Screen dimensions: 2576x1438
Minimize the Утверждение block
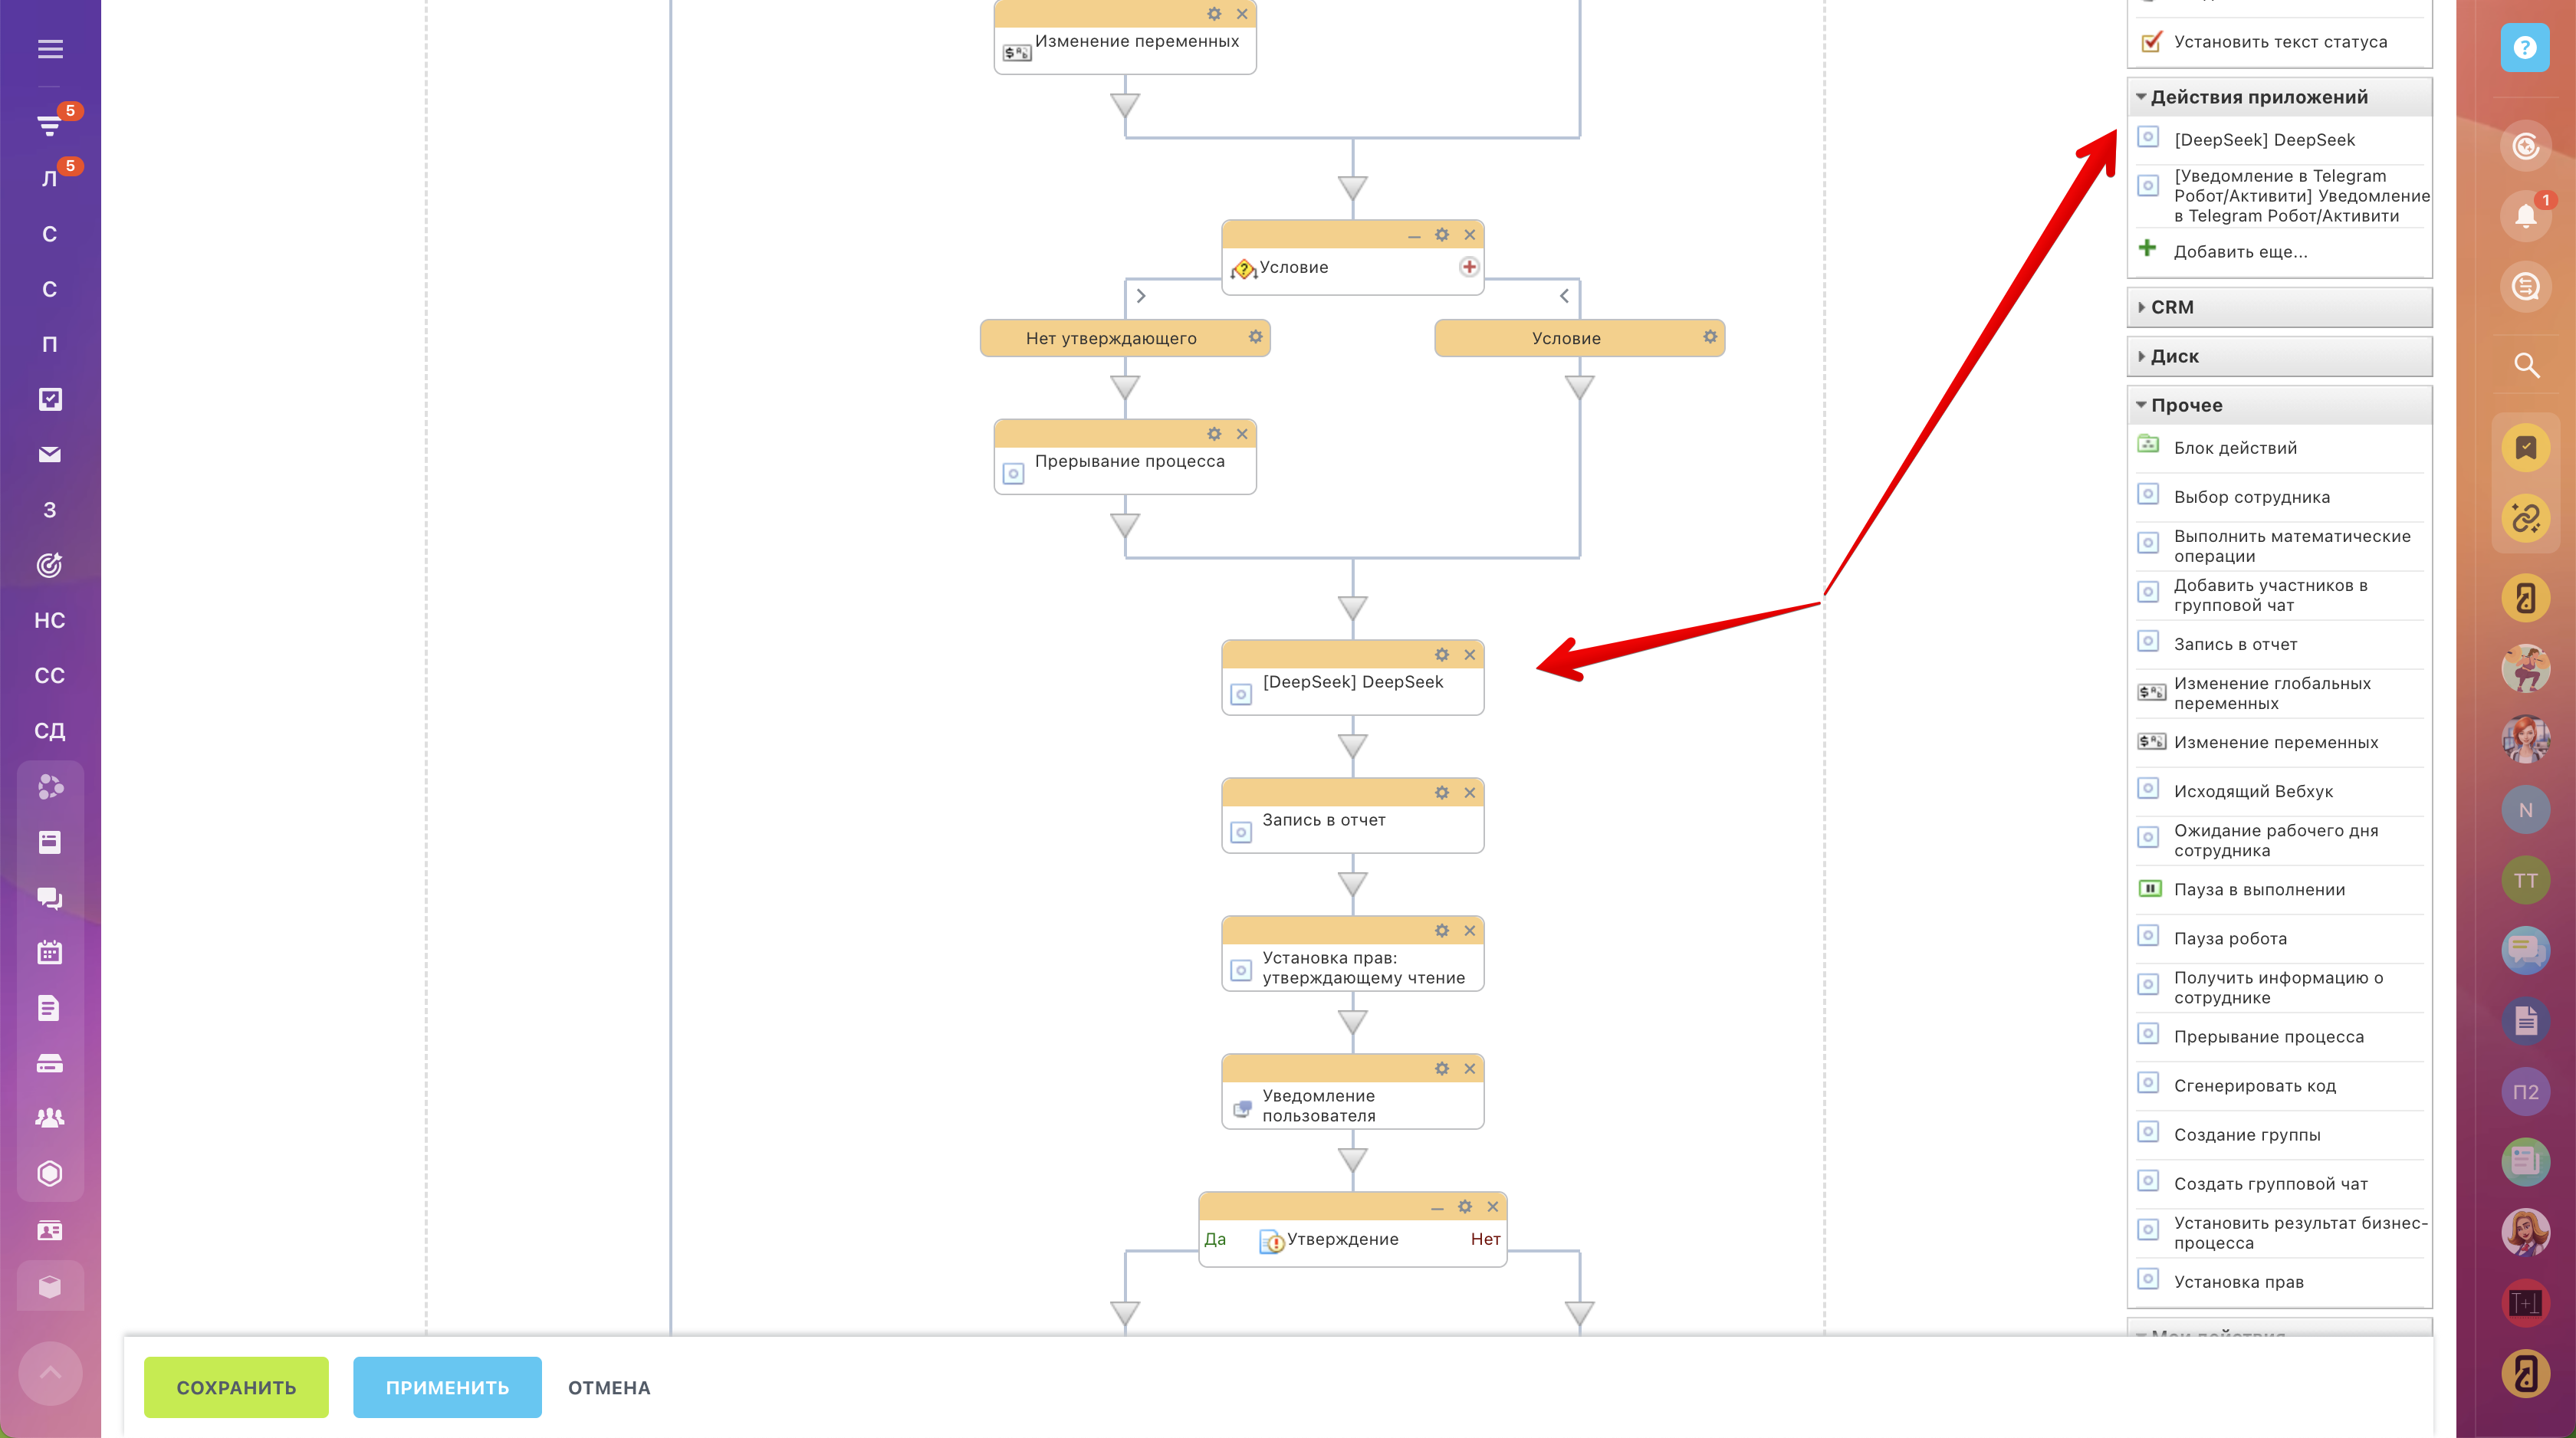[x=1436, y=1207]
